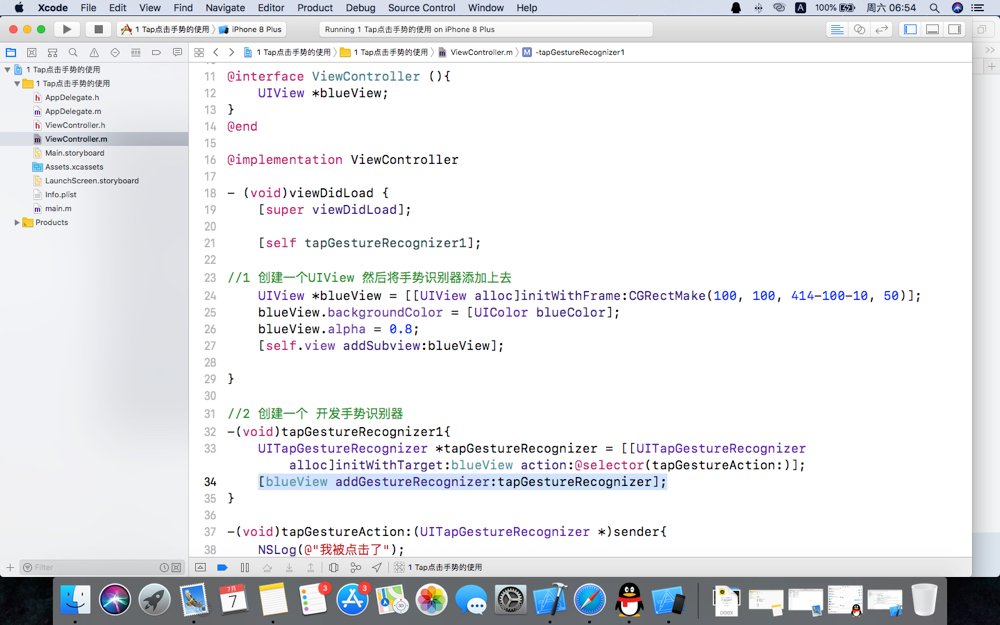Click the Run (play) button in toolbar
This screenshot has width=1000, height=625.
click(66, 29)
